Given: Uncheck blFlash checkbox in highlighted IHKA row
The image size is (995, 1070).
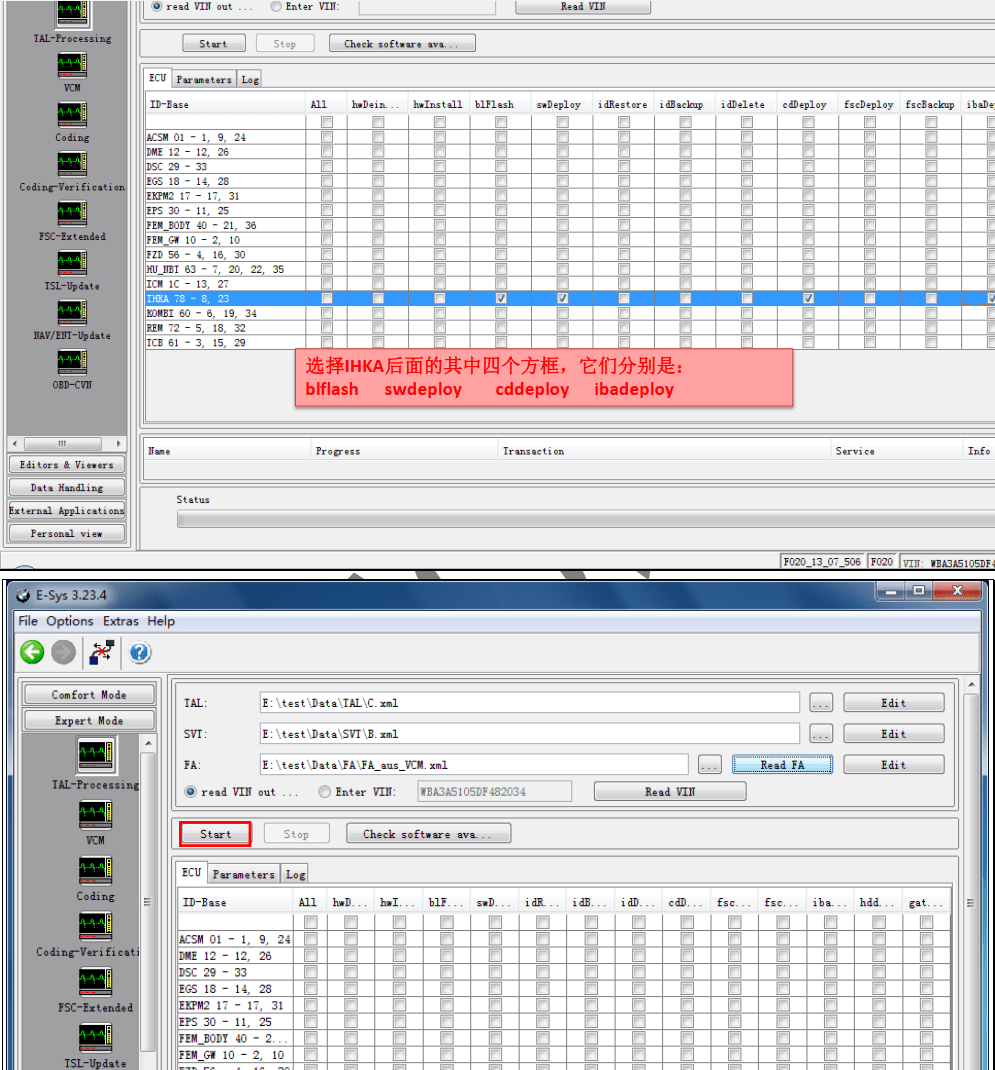Looking at the screenshot, I should point(501,298).
